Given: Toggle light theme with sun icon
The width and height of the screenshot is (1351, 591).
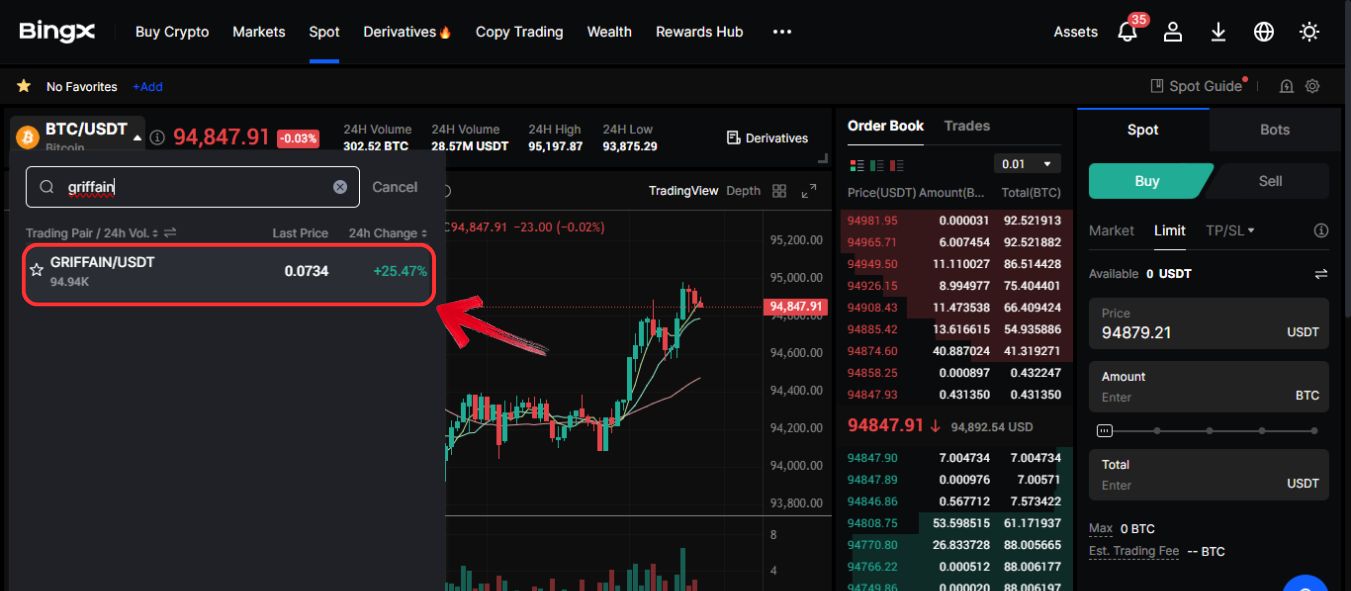Looking at the screenshot, I should [x=1309, y=32].
